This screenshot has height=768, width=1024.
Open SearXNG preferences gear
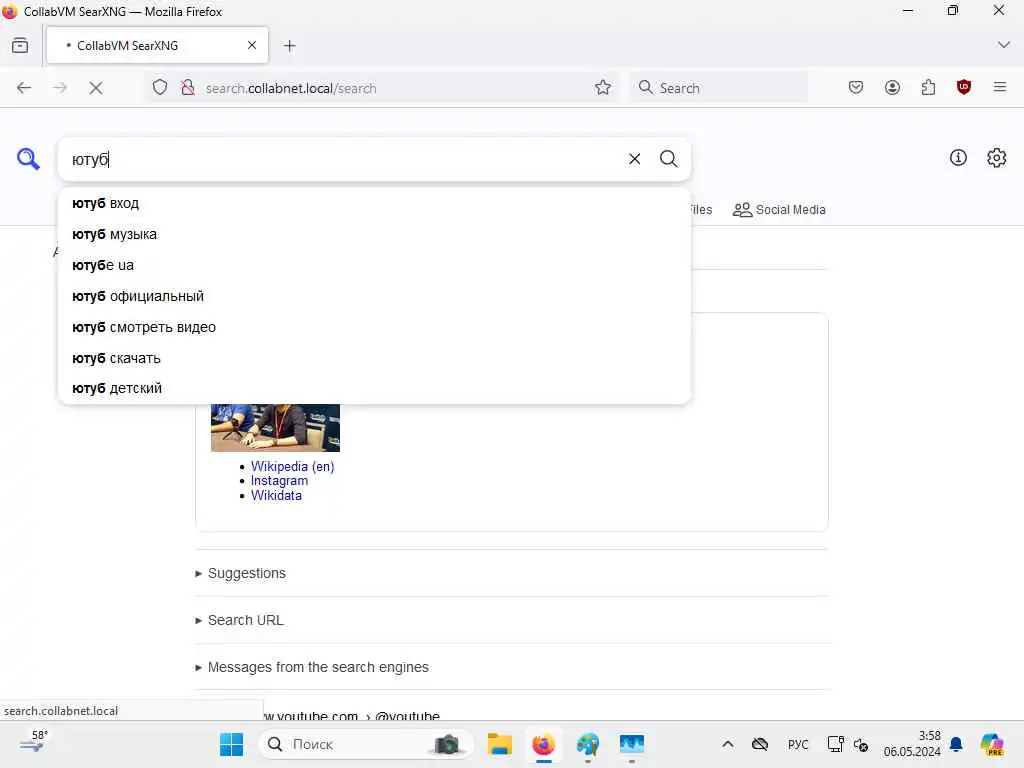(x=997, y=157)
